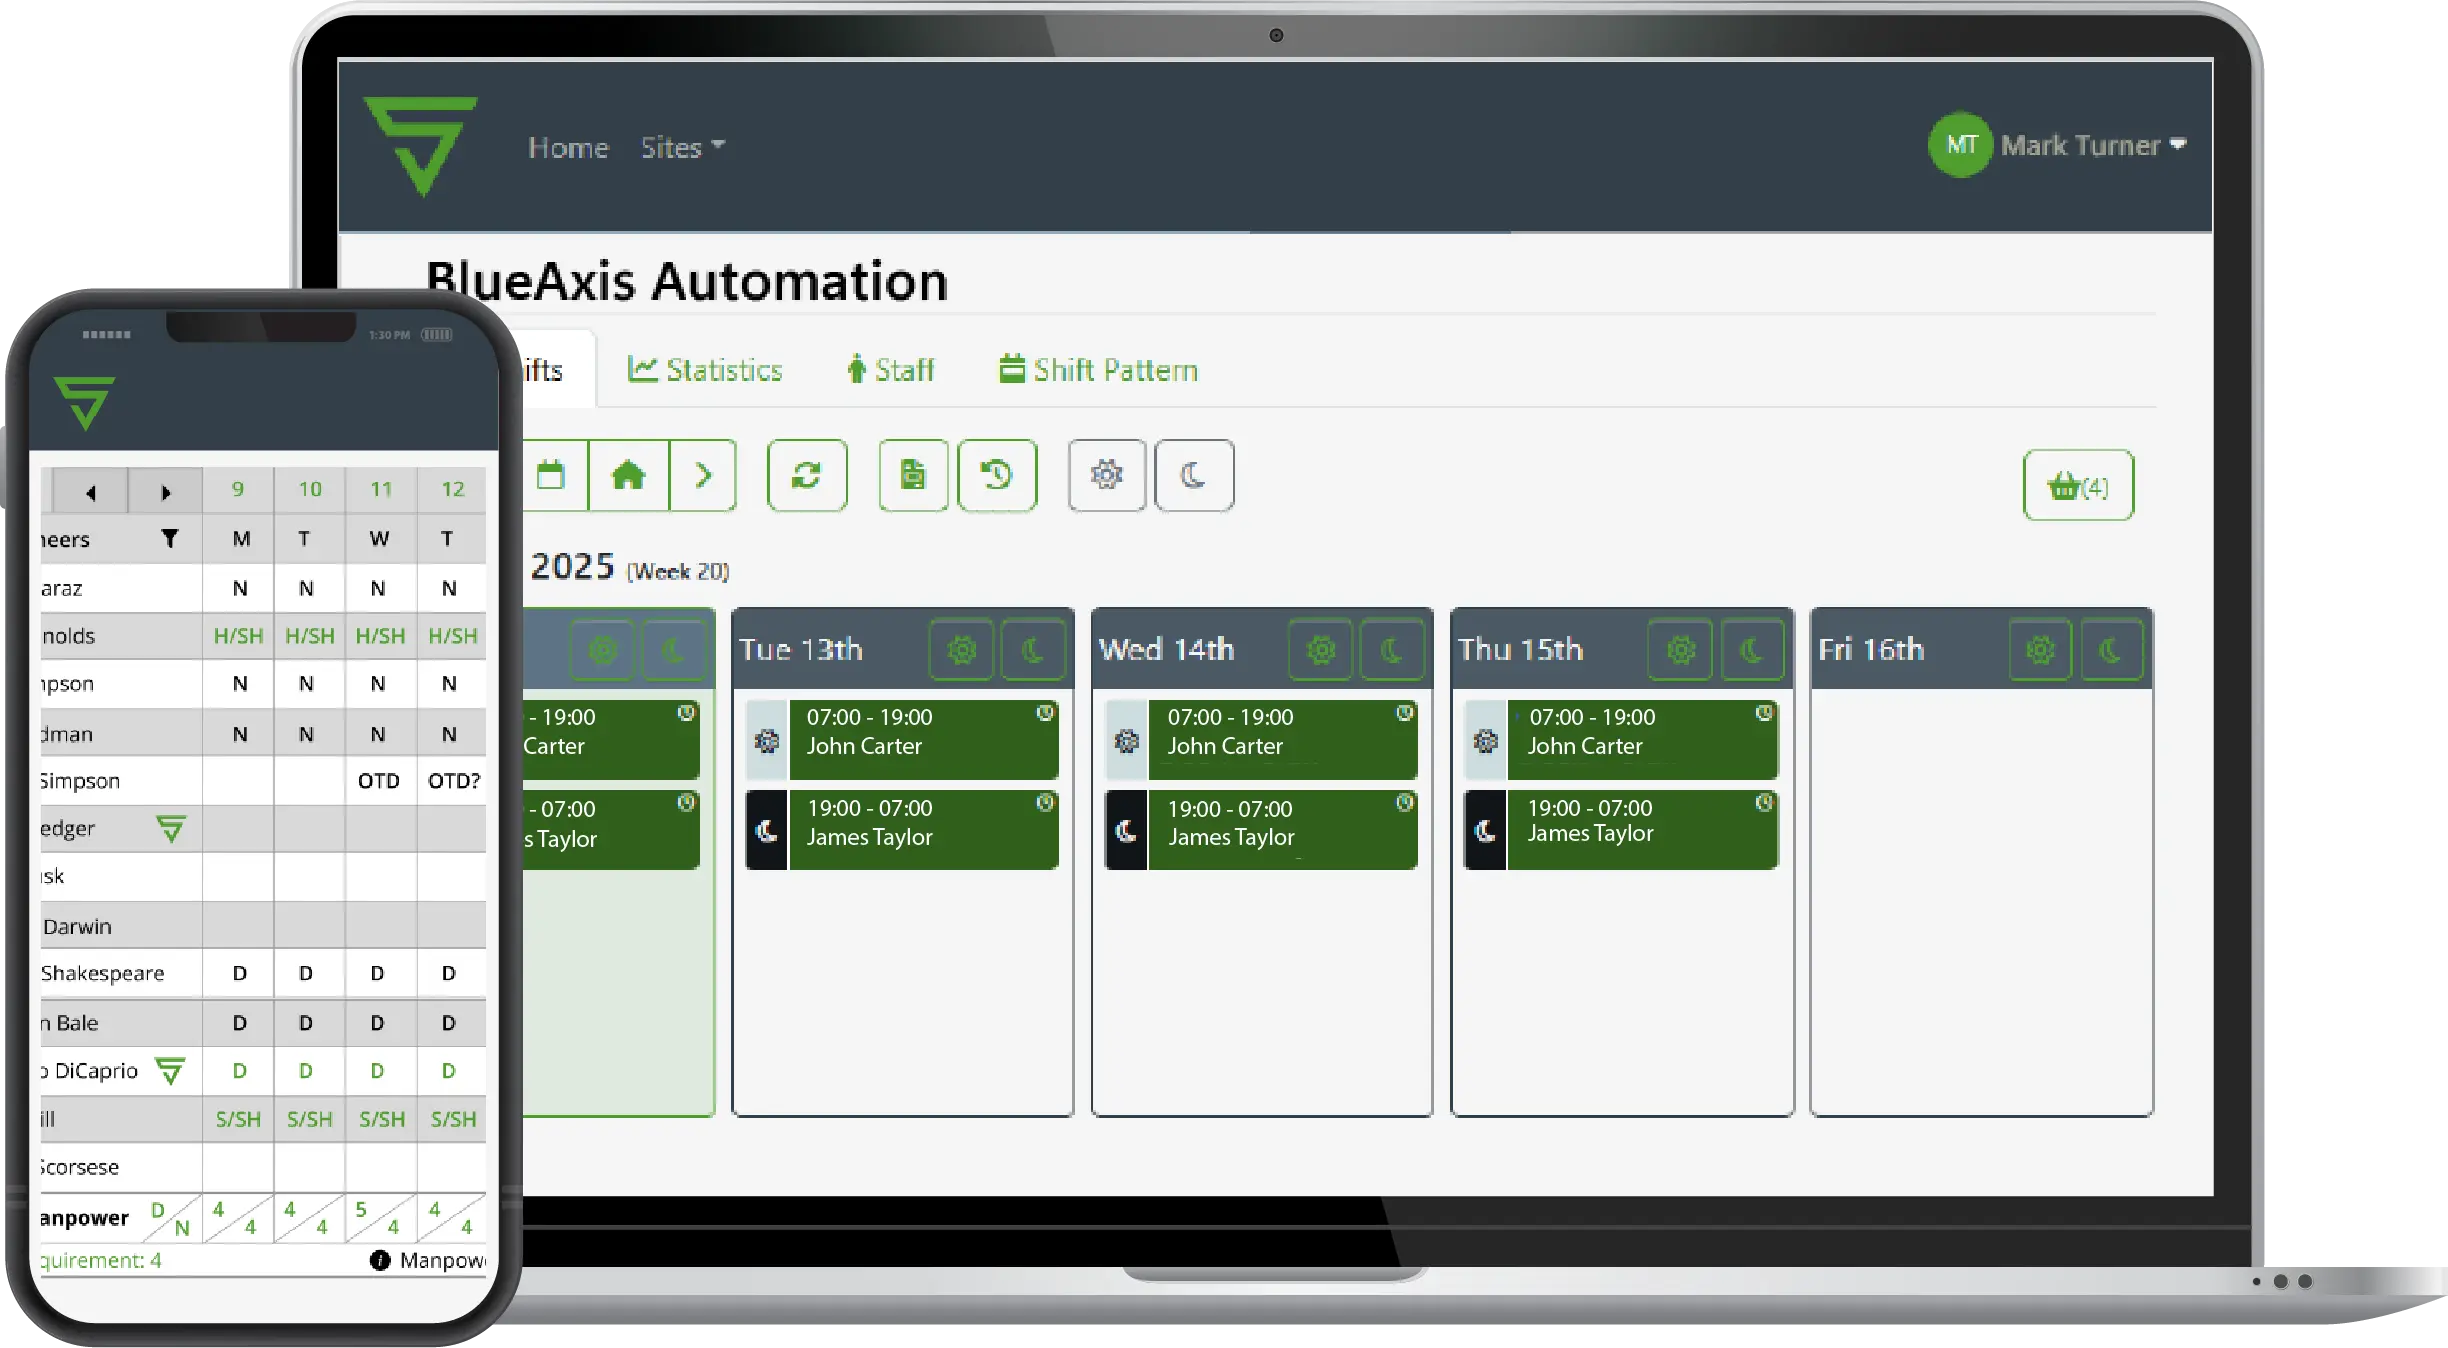Click the clock badge on John Carter's Tuesday shift
Screen dimensions: 2448x1348
[1046, 714]
